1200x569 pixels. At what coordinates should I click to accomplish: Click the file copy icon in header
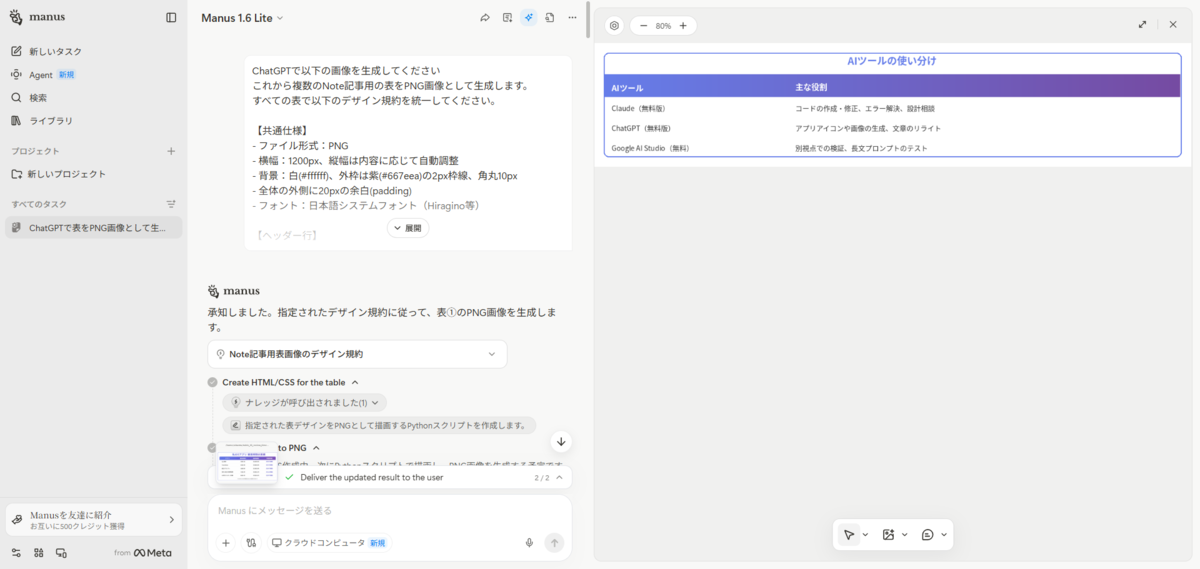pyautogui.click(x=550, y=17)
